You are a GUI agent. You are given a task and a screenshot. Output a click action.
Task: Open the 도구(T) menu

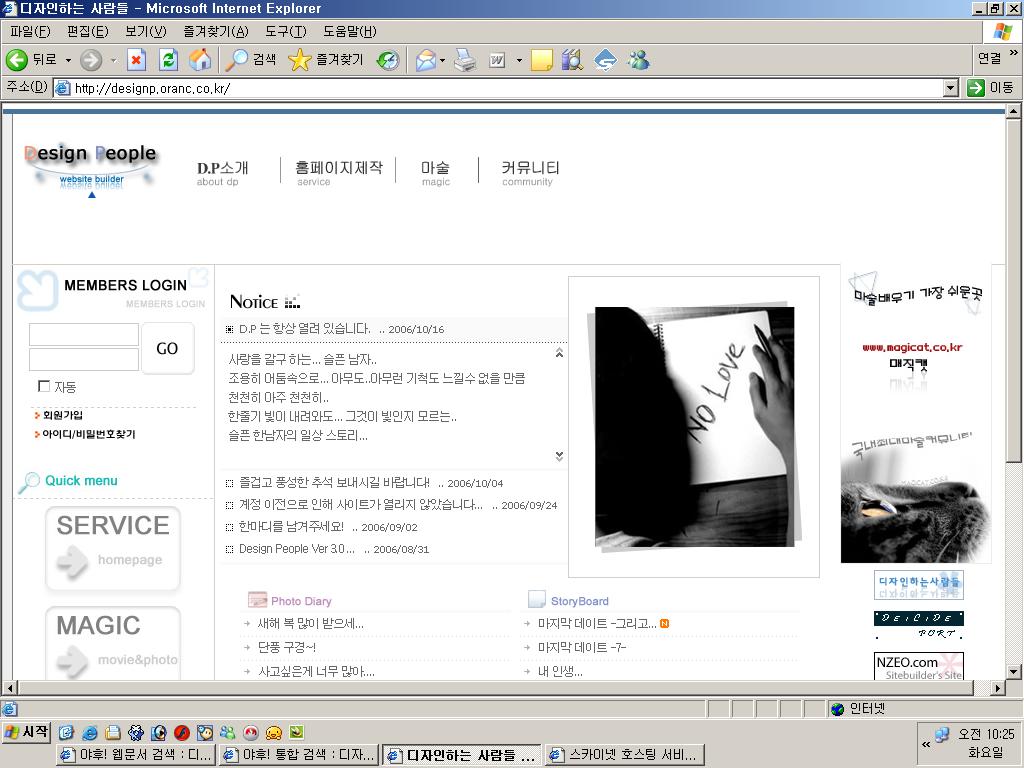pyautogui.click(x=285, y=31)
